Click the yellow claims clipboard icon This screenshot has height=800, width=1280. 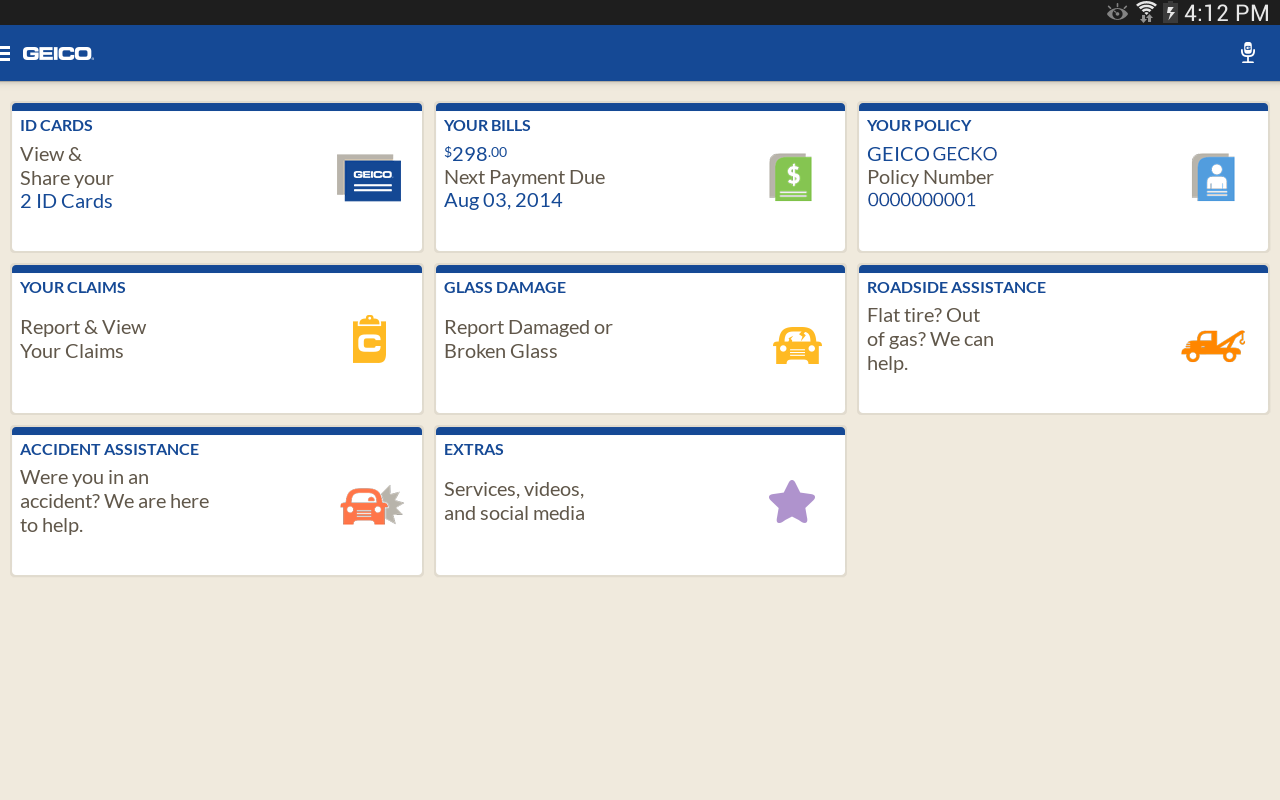pyautogui.click(x=369, y=339)
